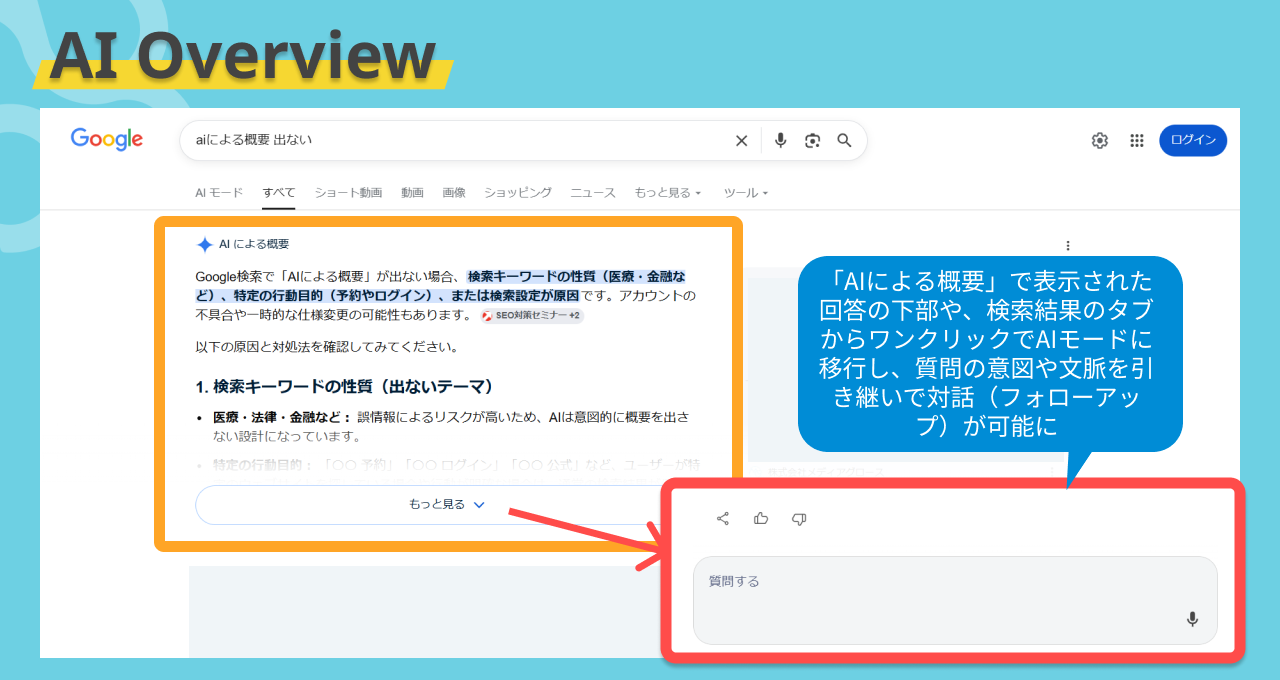Switch to the AI モード tab
1280x680 pixels.
[219, 193]
